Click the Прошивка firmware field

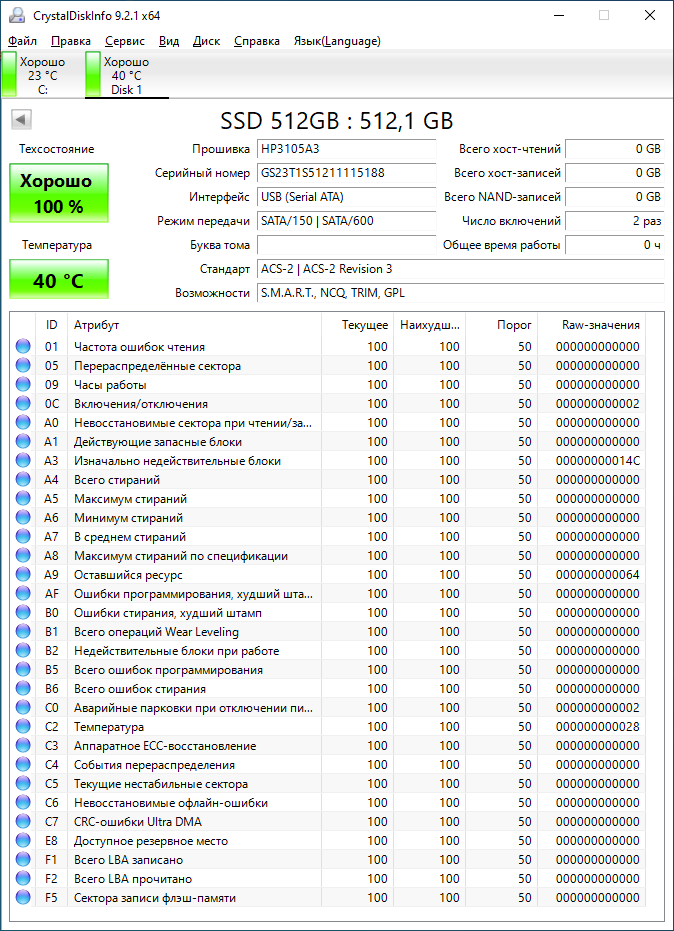347,149
